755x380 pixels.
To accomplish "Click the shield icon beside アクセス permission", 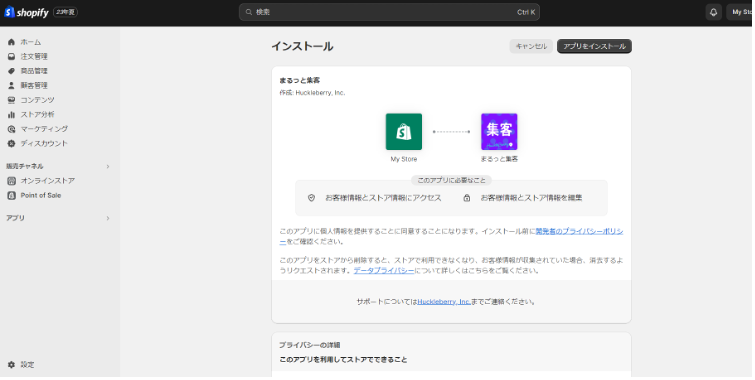I will (312, 197).
